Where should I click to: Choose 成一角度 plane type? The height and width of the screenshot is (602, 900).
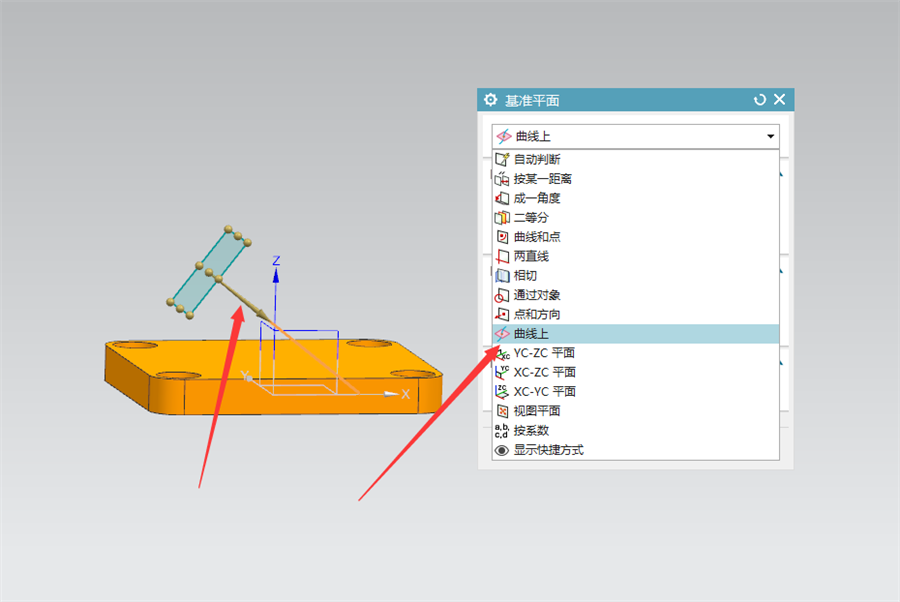pos(635,199)
